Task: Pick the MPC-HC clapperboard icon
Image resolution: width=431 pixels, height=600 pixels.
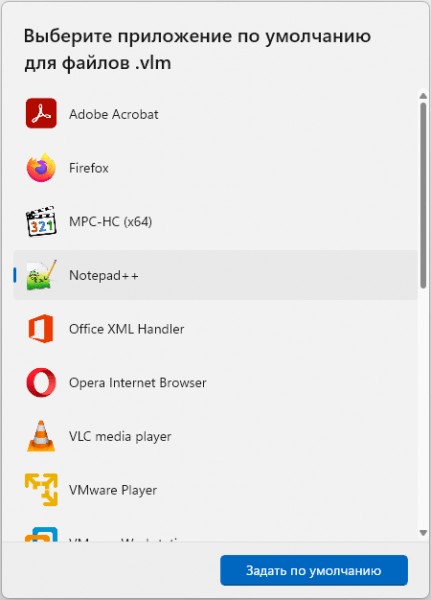Action: coord(41,221)
